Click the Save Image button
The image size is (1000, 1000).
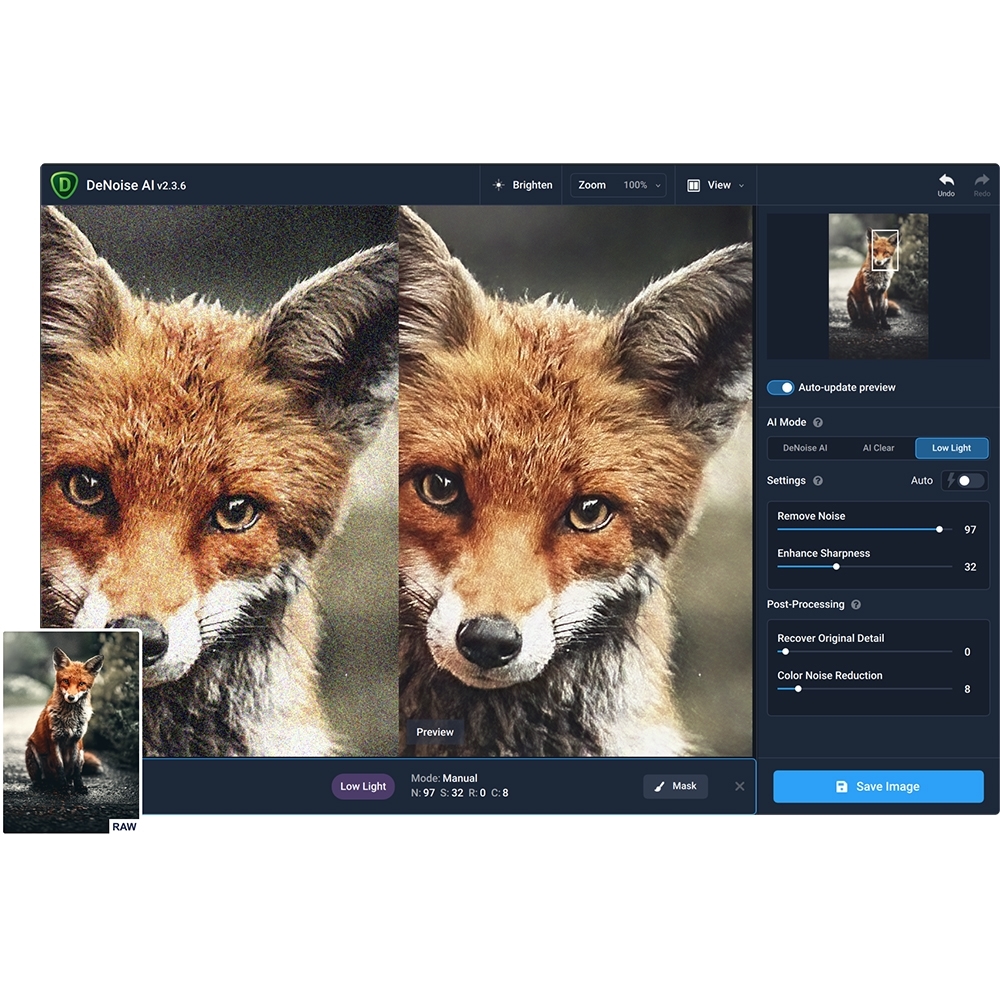[878, 787]
